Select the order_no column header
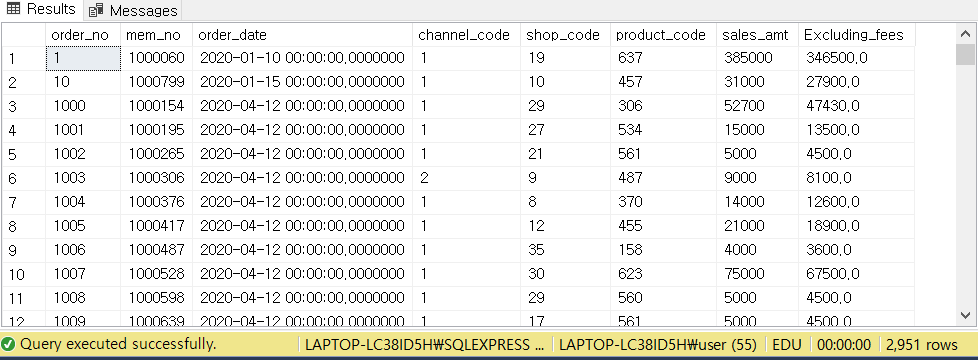Screen dimensions: 978x360 coord(83,35)
